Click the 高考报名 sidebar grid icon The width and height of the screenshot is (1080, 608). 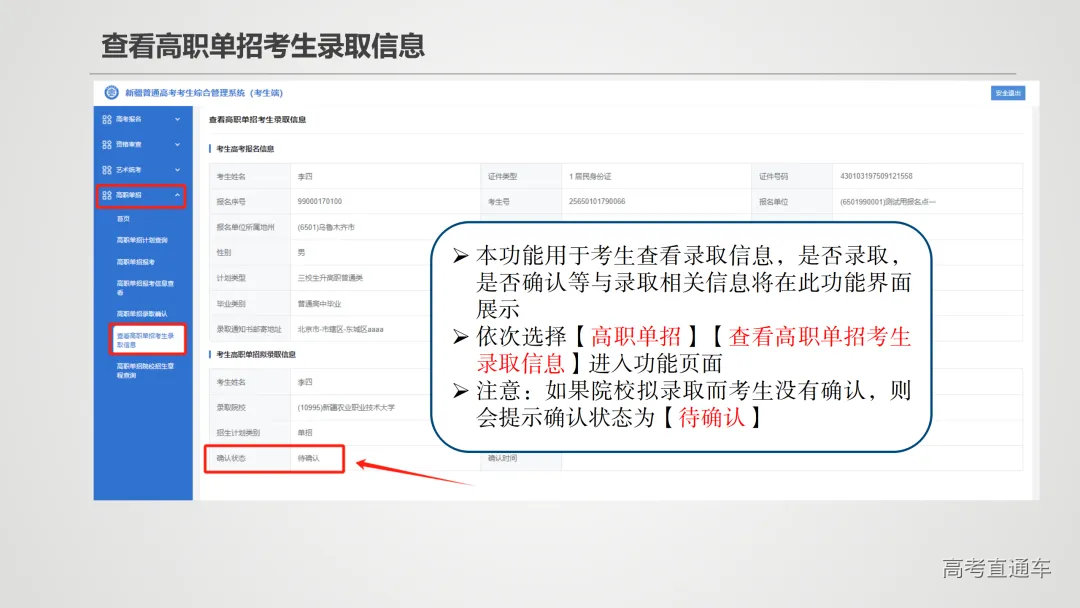click(x=105, y=121)
